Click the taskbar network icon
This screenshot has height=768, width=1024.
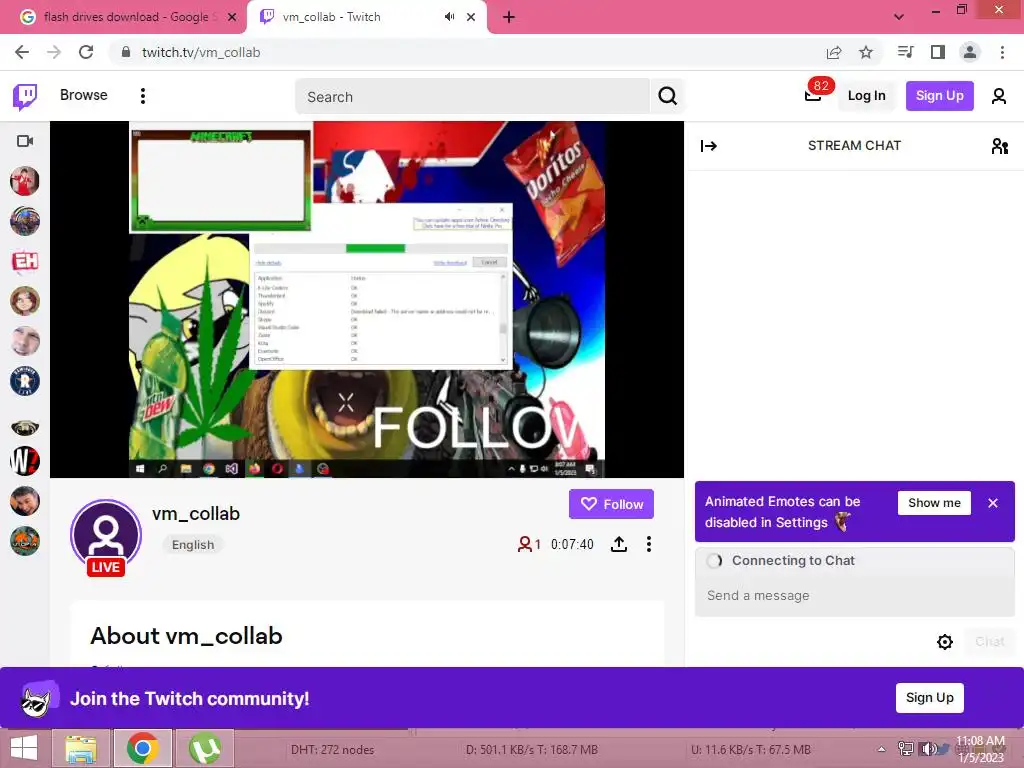coord(906,749)
